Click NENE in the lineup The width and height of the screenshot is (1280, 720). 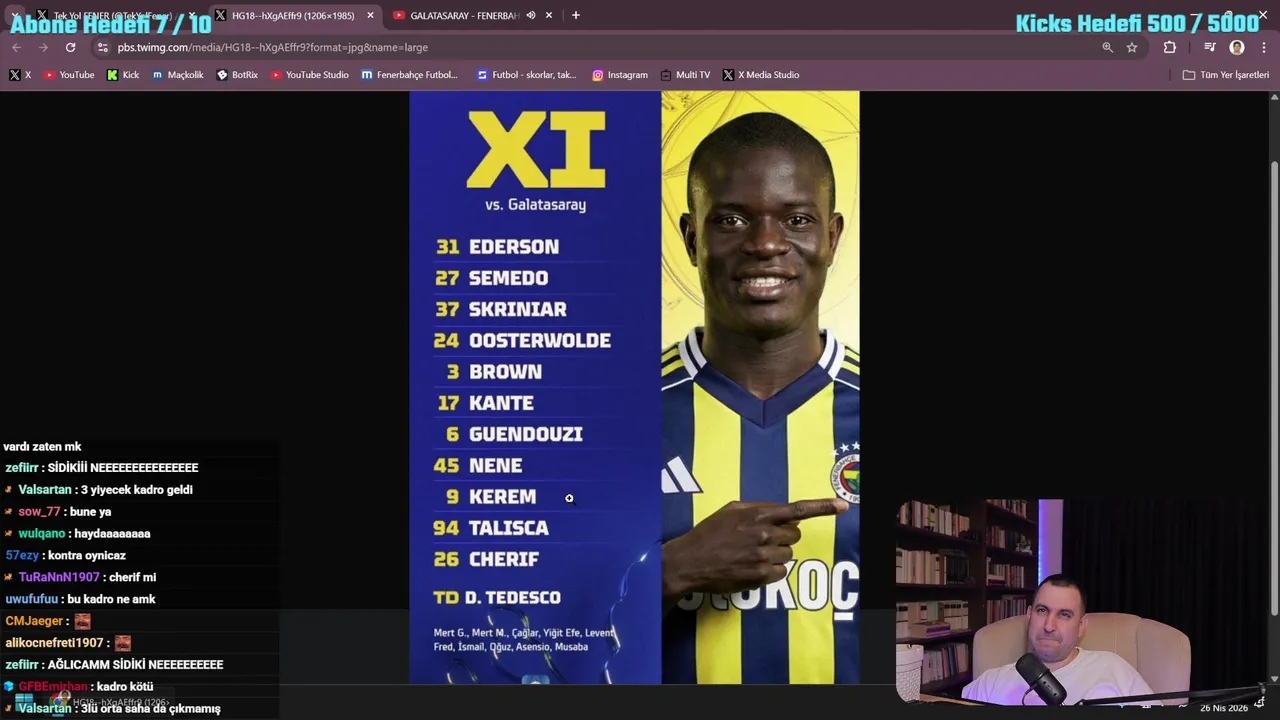click(495, 465)
